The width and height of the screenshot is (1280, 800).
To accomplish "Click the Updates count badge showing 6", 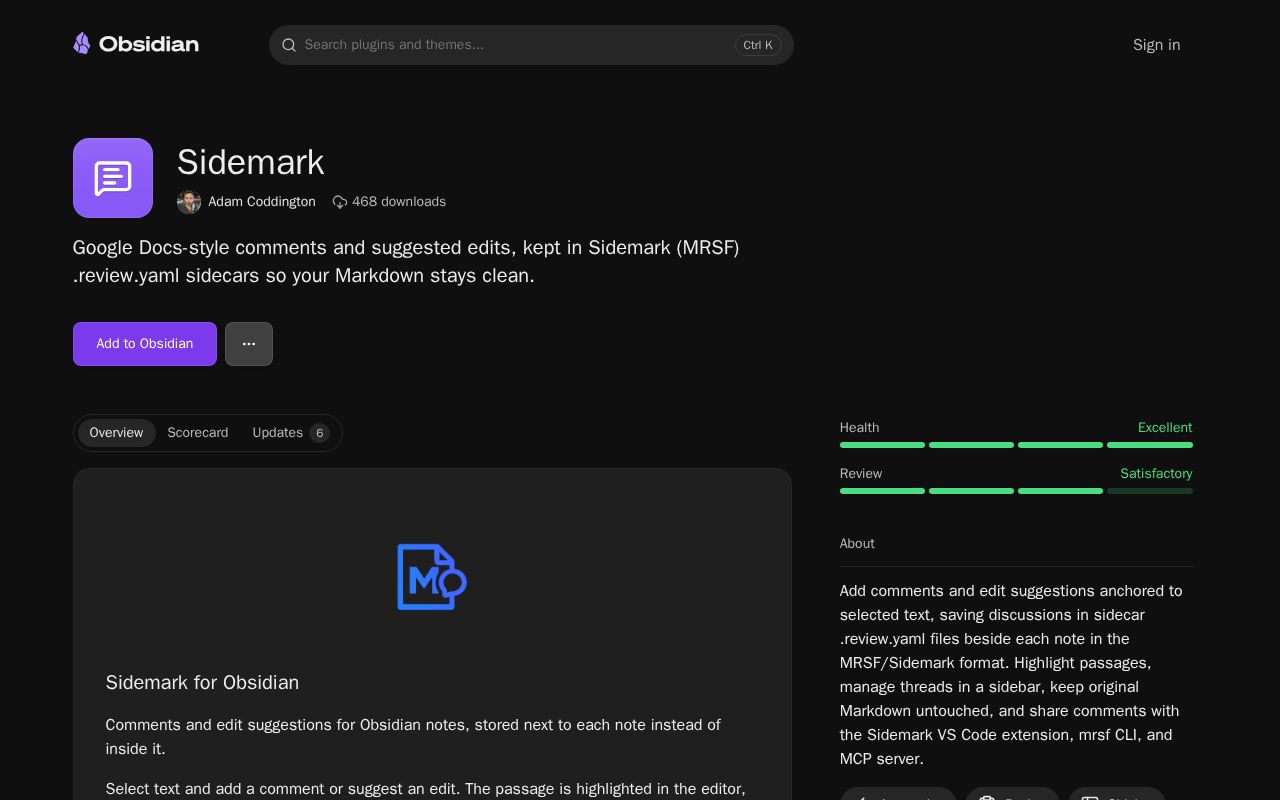I will (319, 433).
